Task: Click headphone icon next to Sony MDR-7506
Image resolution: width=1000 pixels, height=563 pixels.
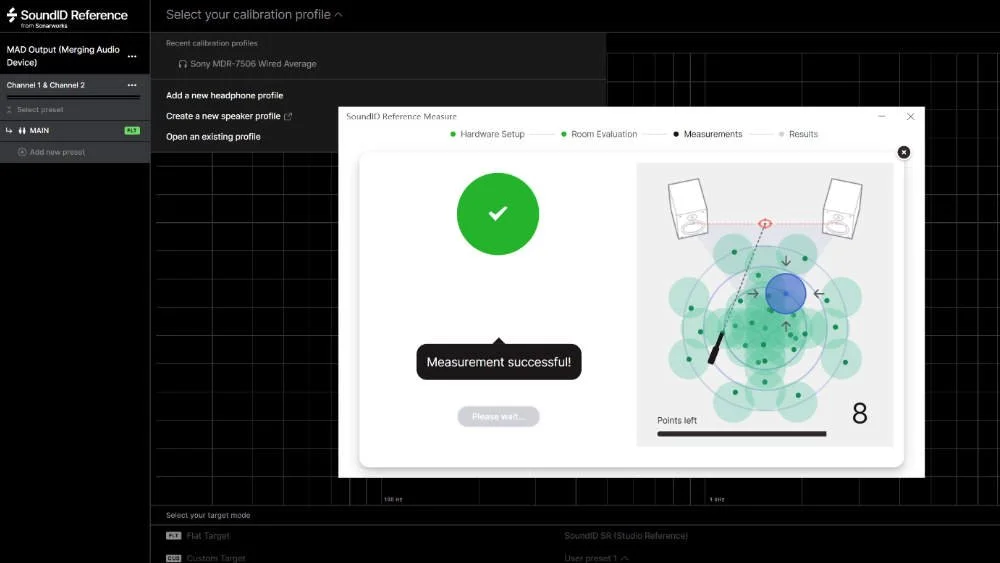Action: coord(182,64)
